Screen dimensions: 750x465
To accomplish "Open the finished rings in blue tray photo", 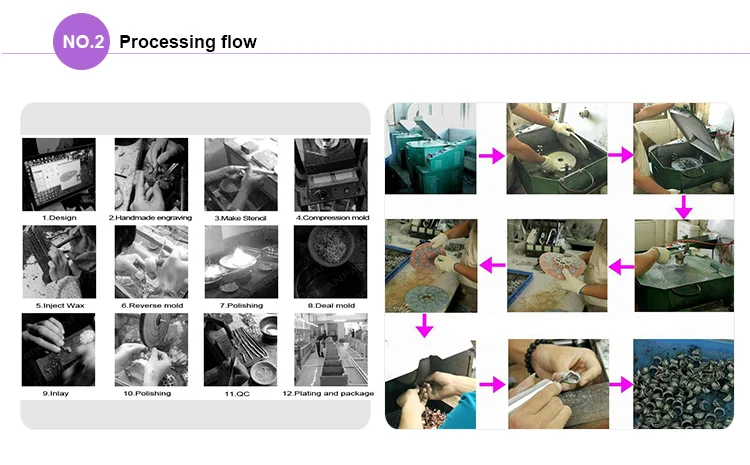I will (x=684, y=384).
